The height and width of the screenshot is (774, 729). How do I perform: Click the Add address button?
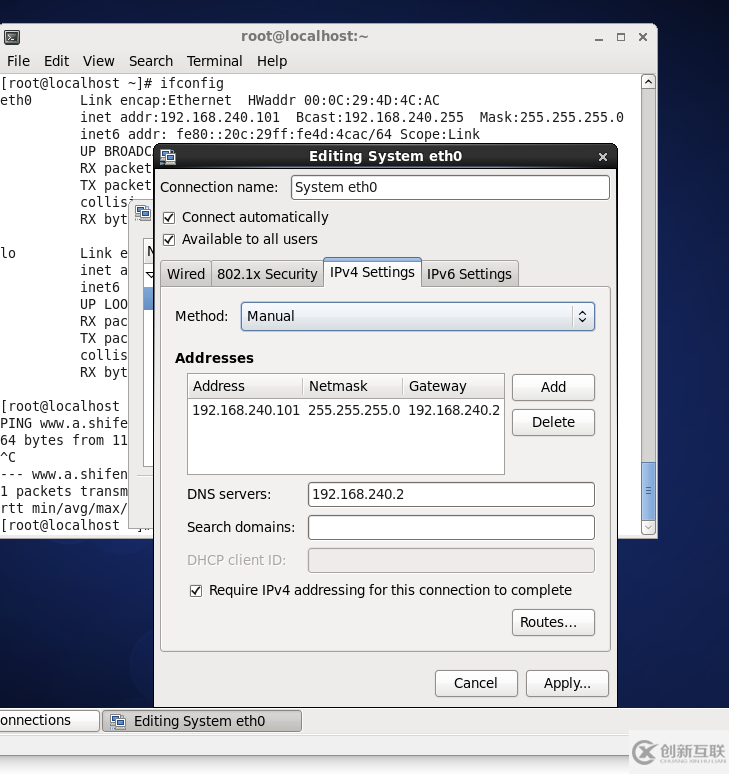(553, 387)
